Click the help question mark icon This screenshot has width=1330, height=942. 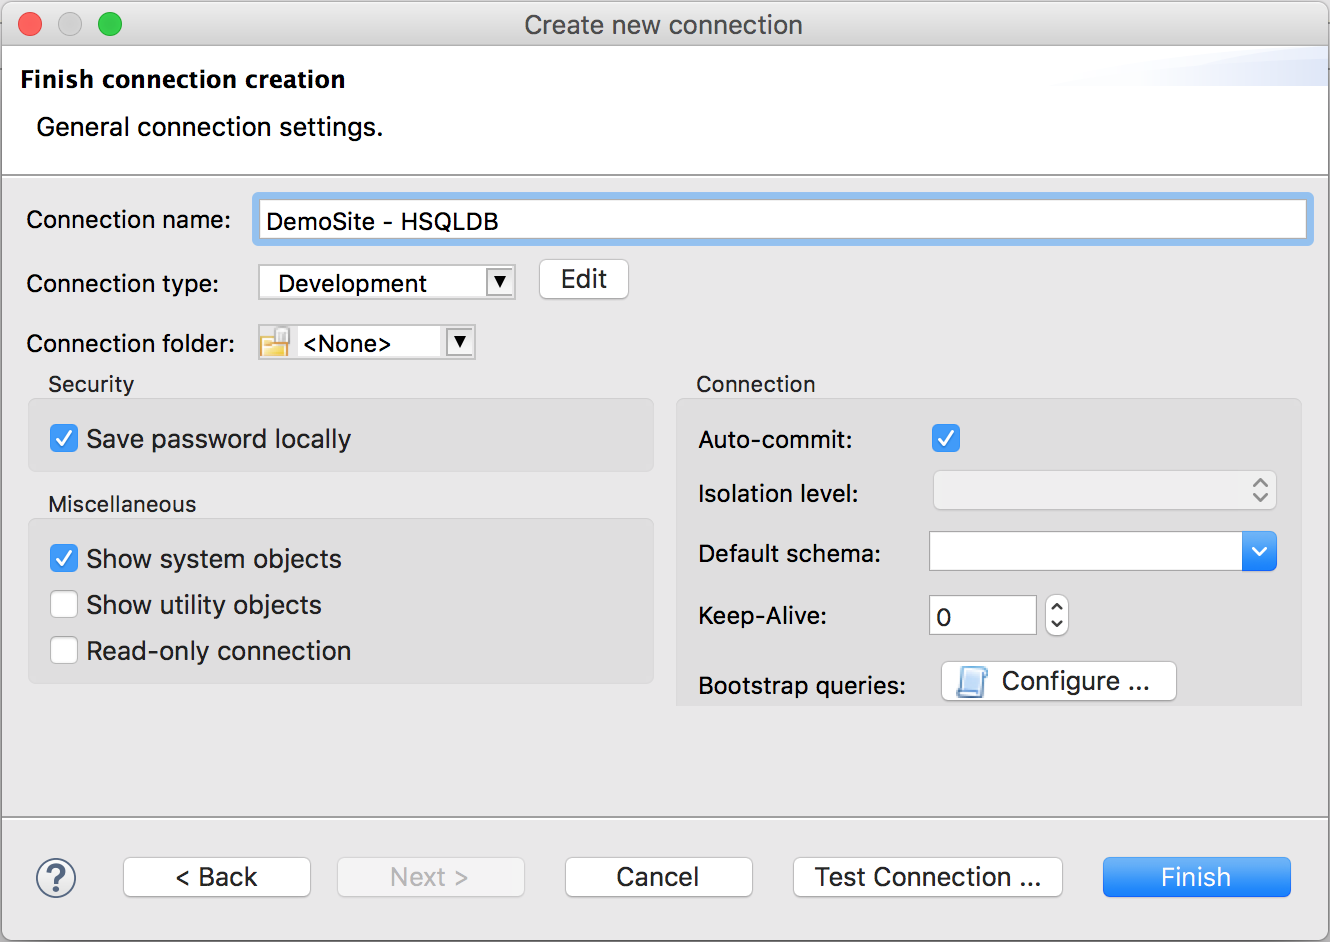(56, 878)
